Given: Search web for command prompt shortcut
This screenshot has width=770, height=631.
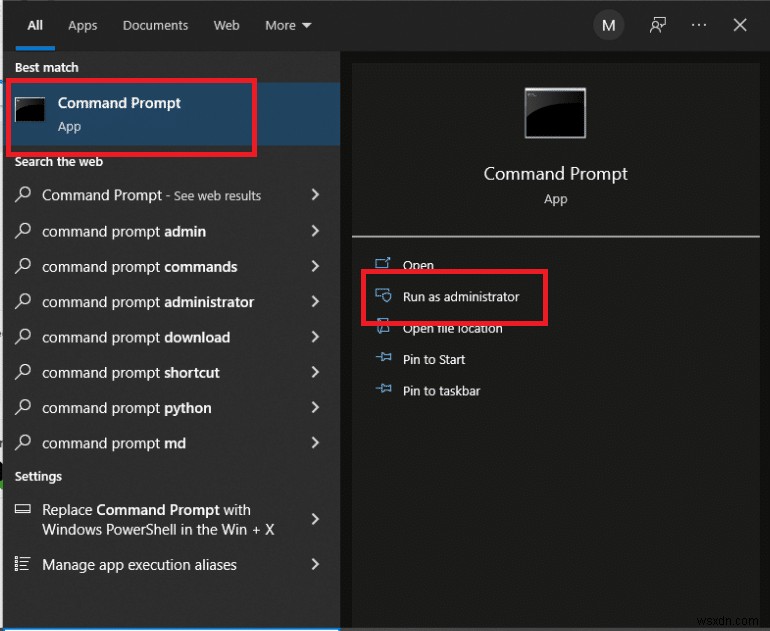Looking at the screenshot, I should click(x=131, y=373).
